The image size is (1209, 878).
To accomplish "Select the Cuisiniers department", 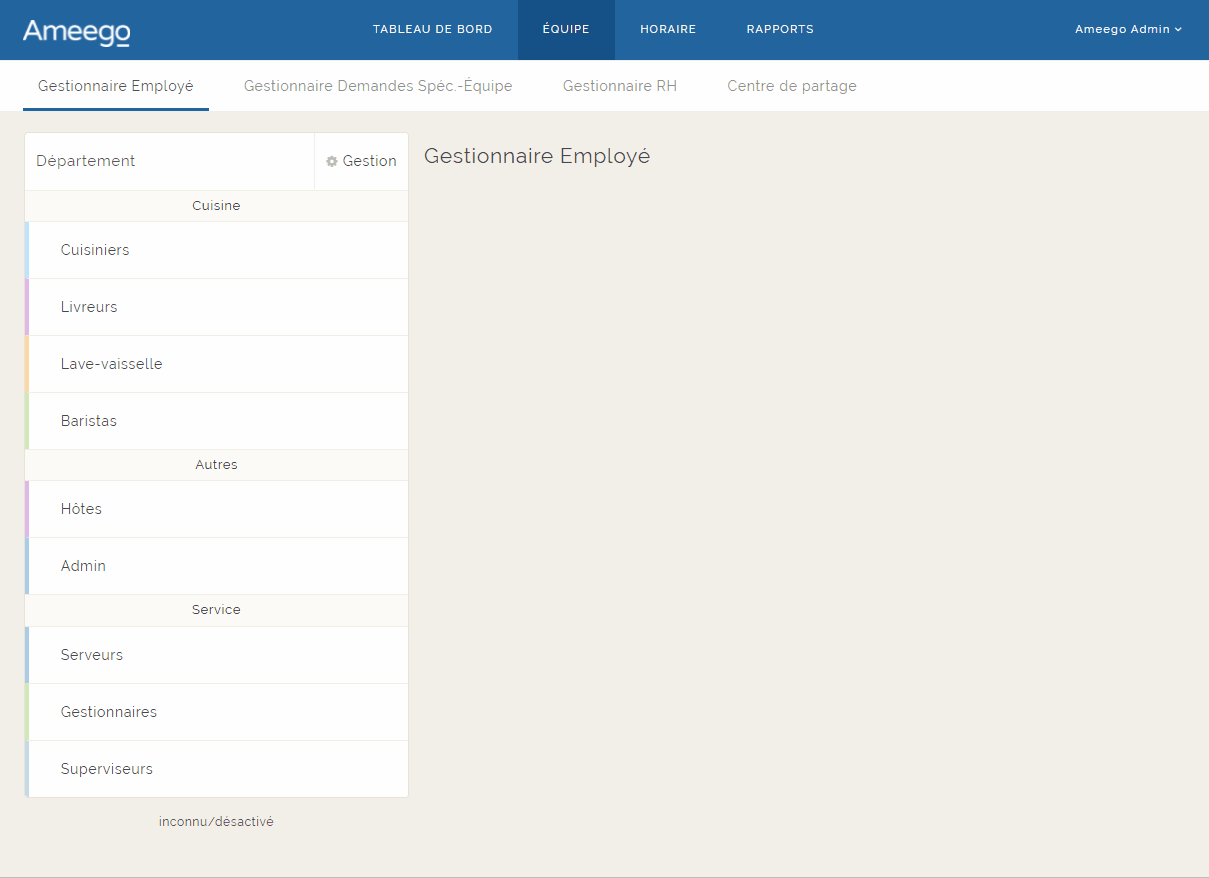I will 95,250.
